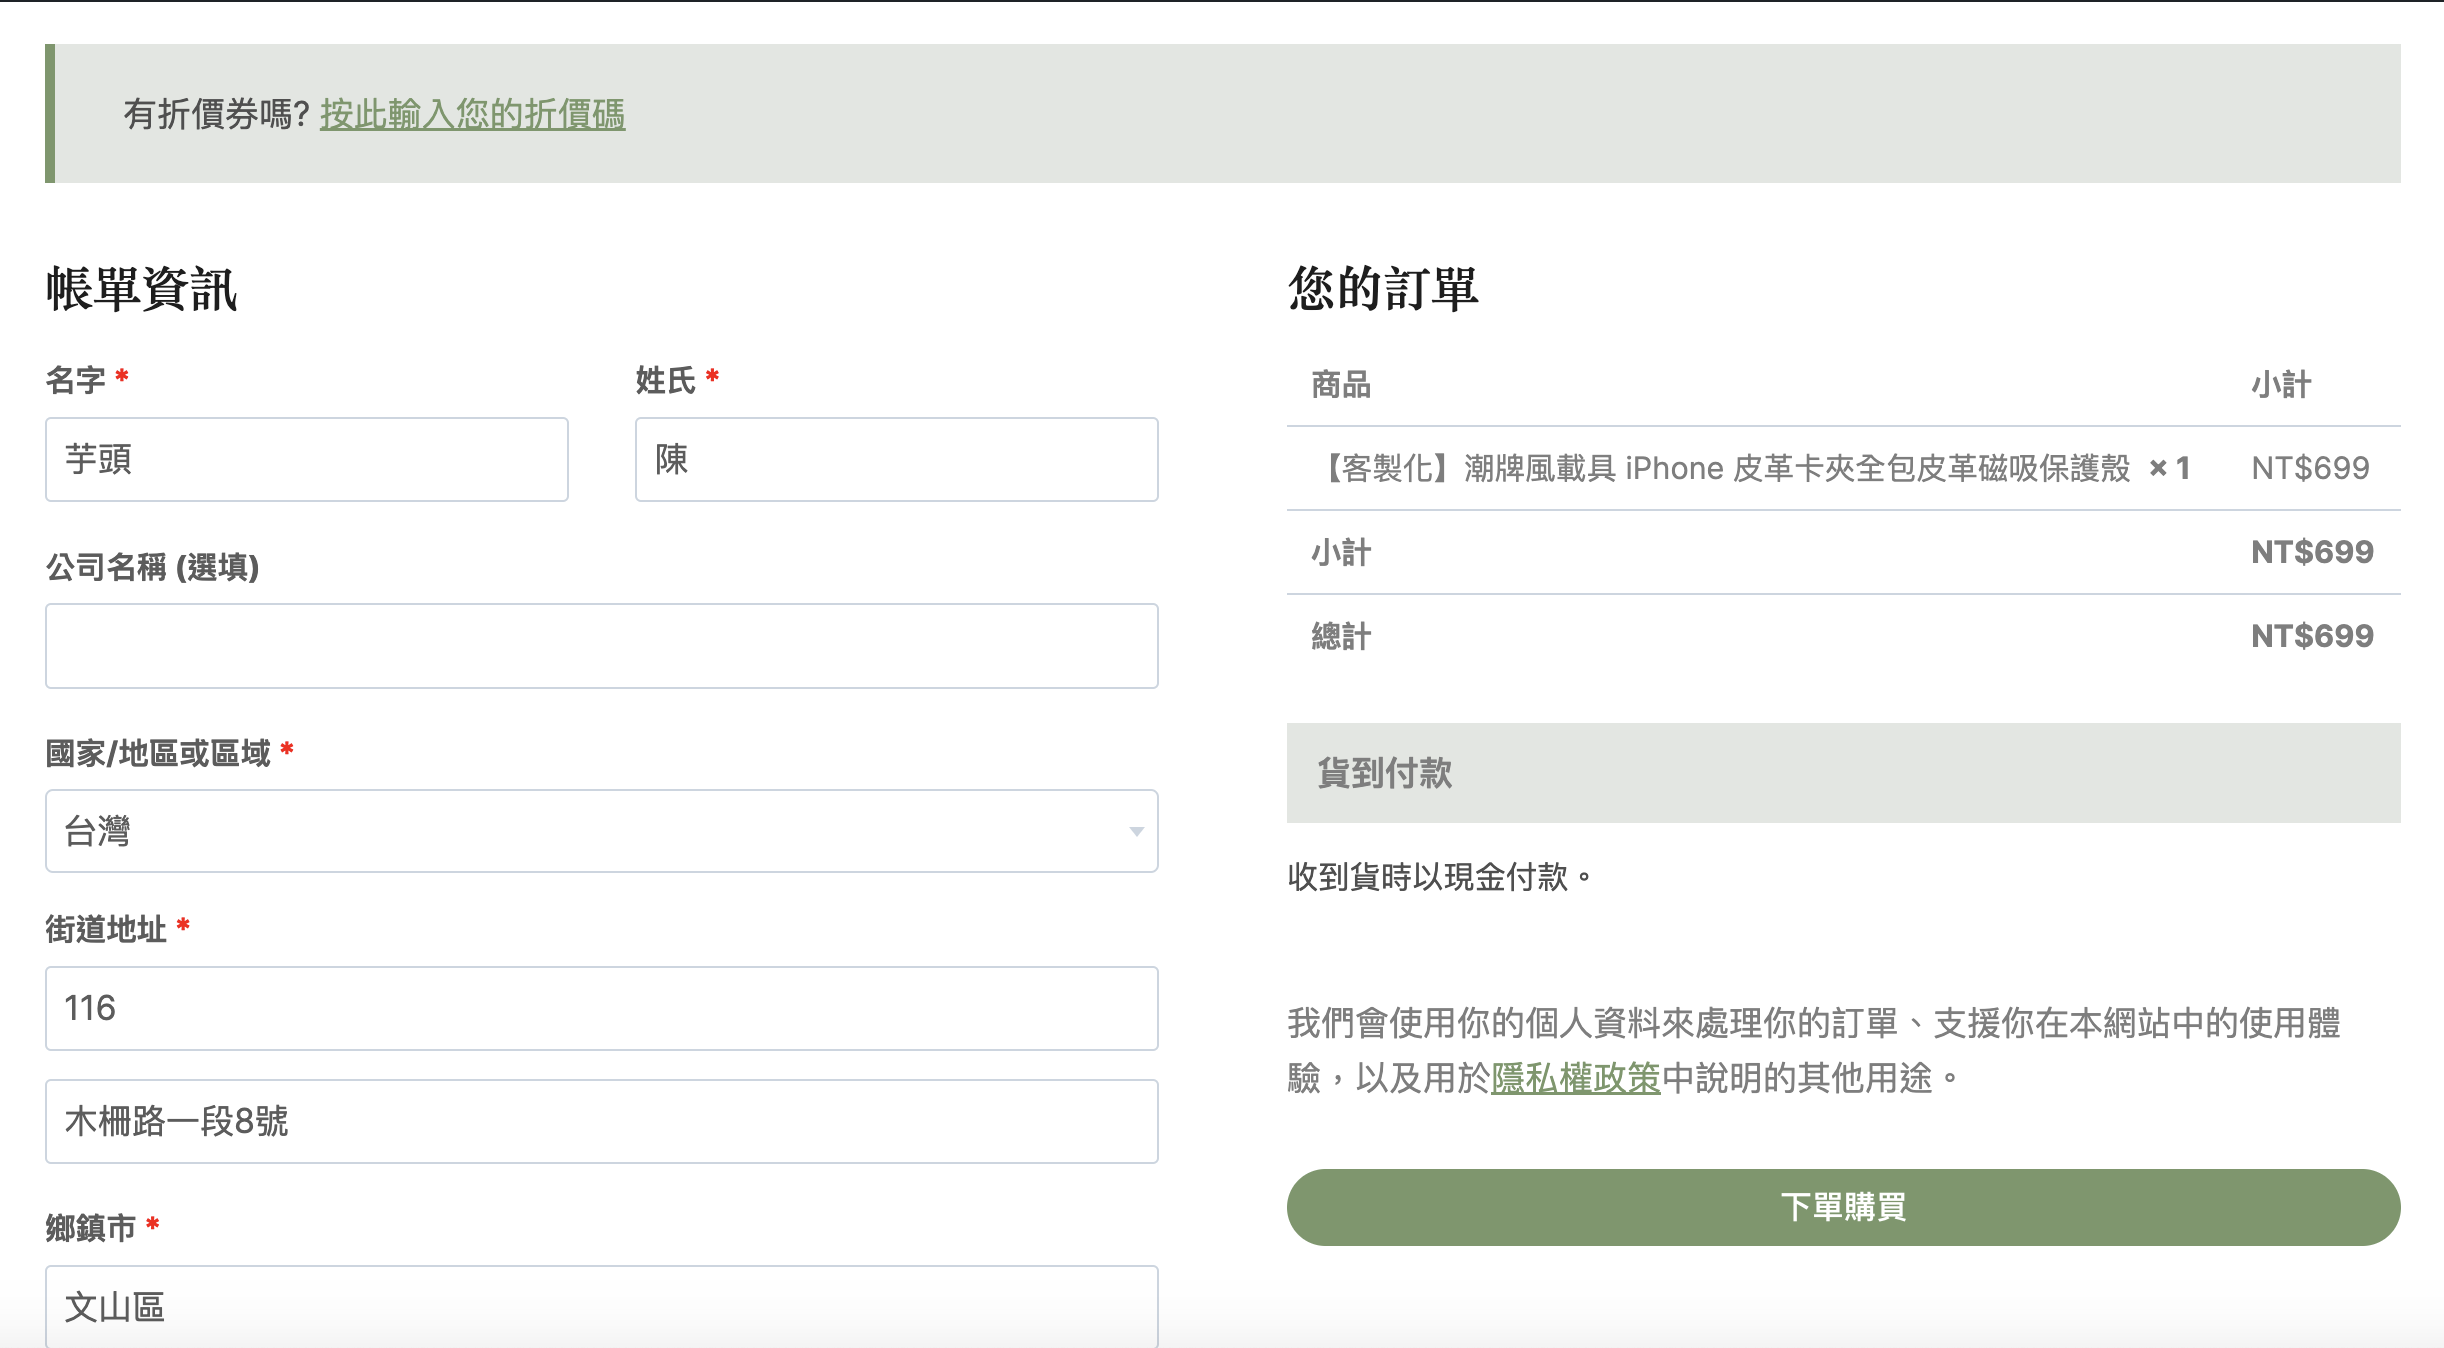Click the × 1 product quantity text
2444x1348 pixels.
2169,468
